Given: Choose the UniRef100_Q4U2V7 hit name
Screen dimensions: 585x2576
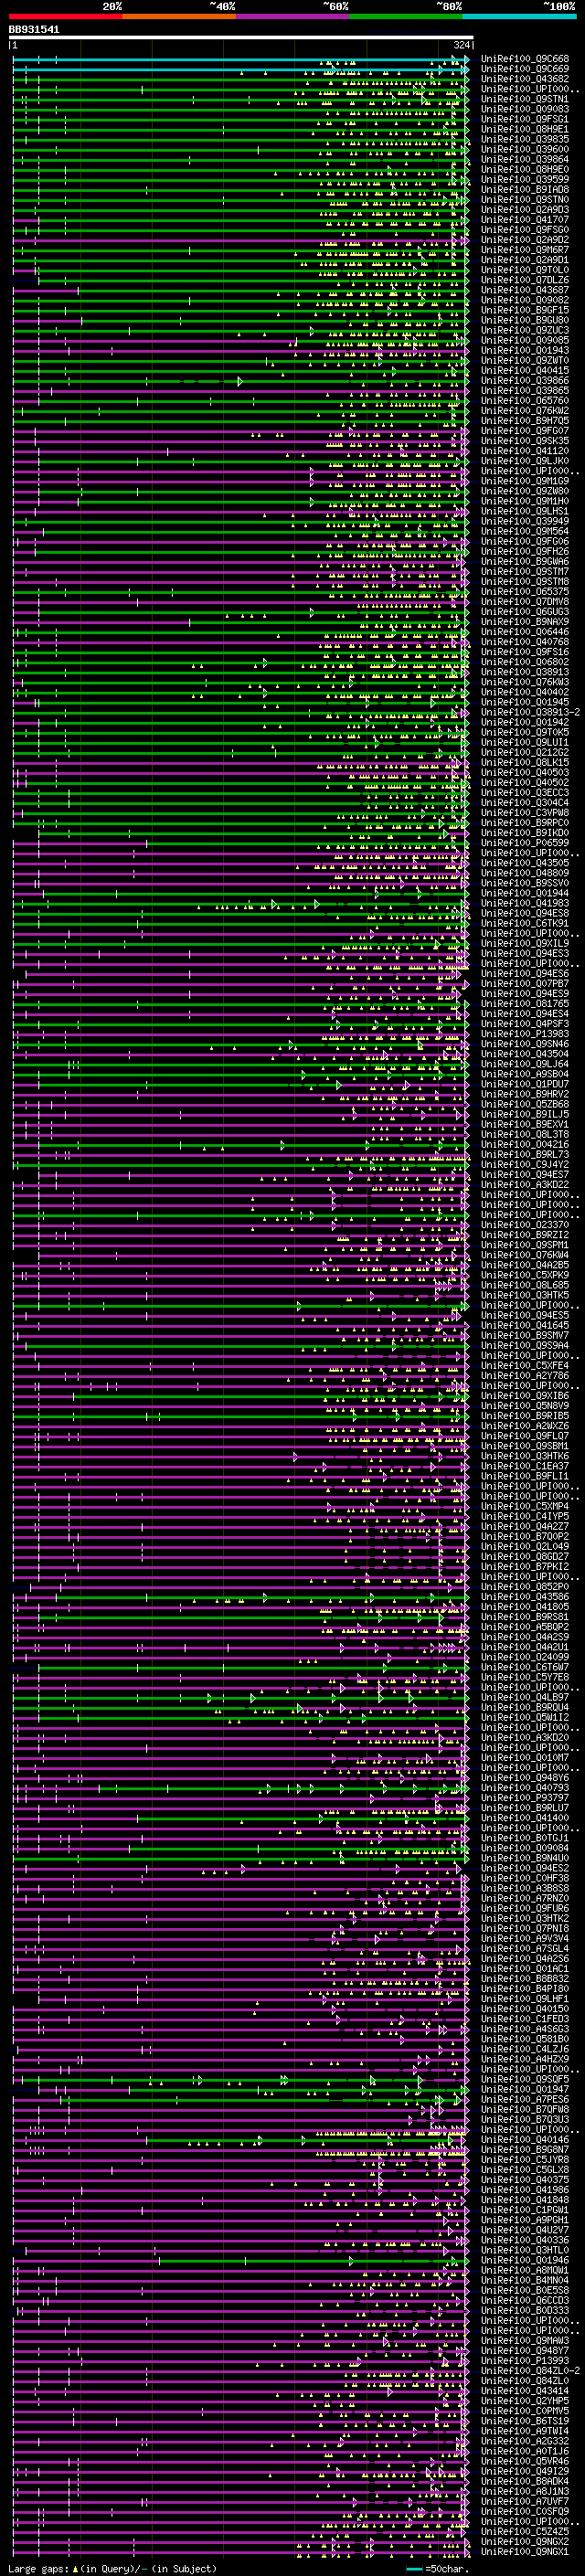Looking at the screenshot, I should click(524, 2229).
